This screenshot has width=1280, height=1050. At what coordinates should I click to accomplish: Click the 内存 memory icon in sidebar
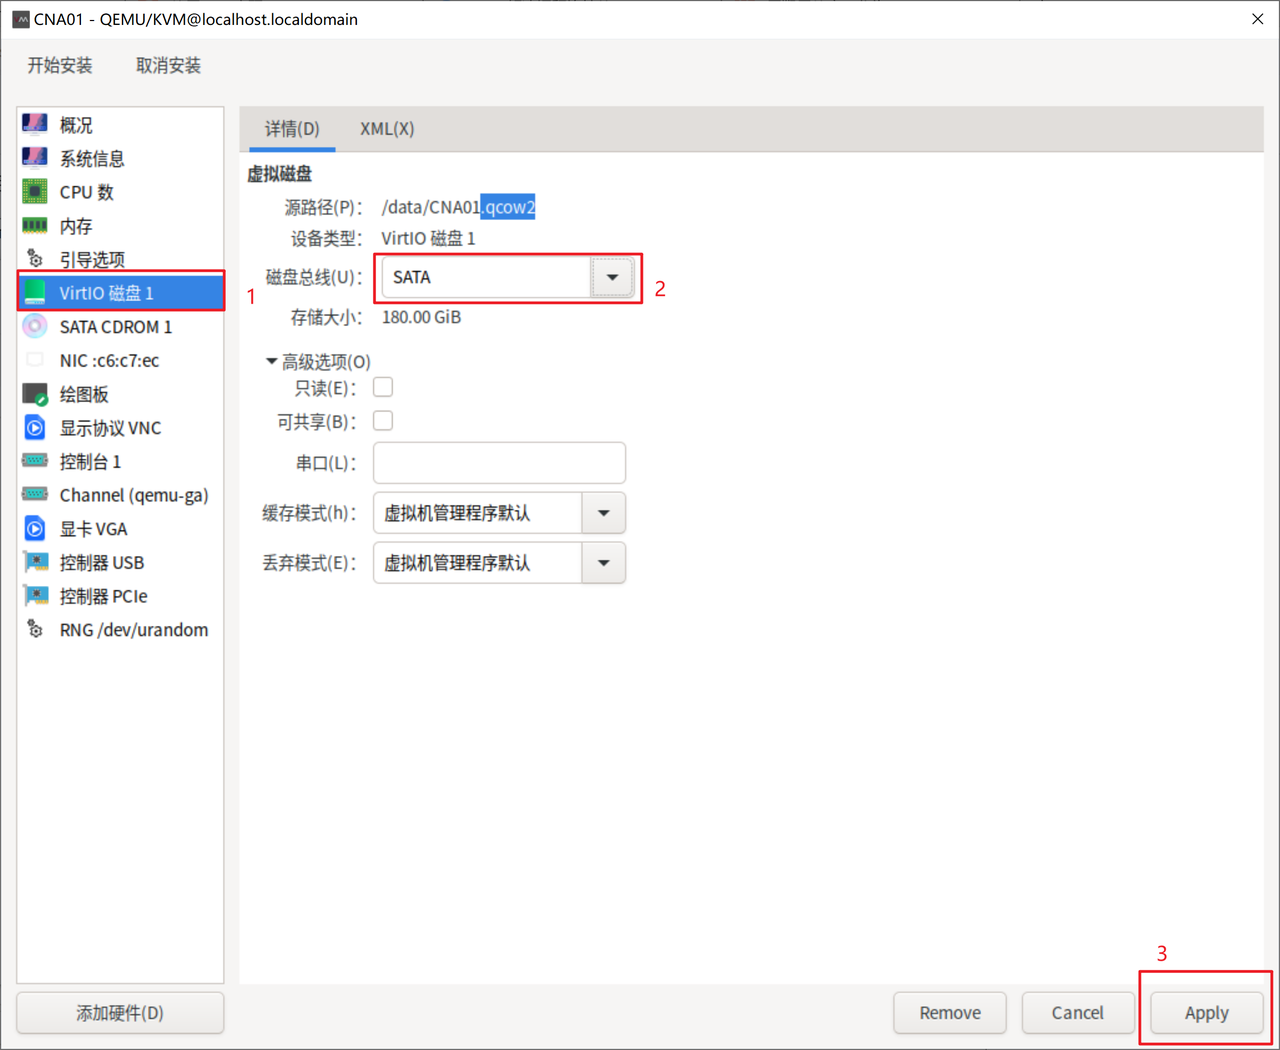click(35, 226)
